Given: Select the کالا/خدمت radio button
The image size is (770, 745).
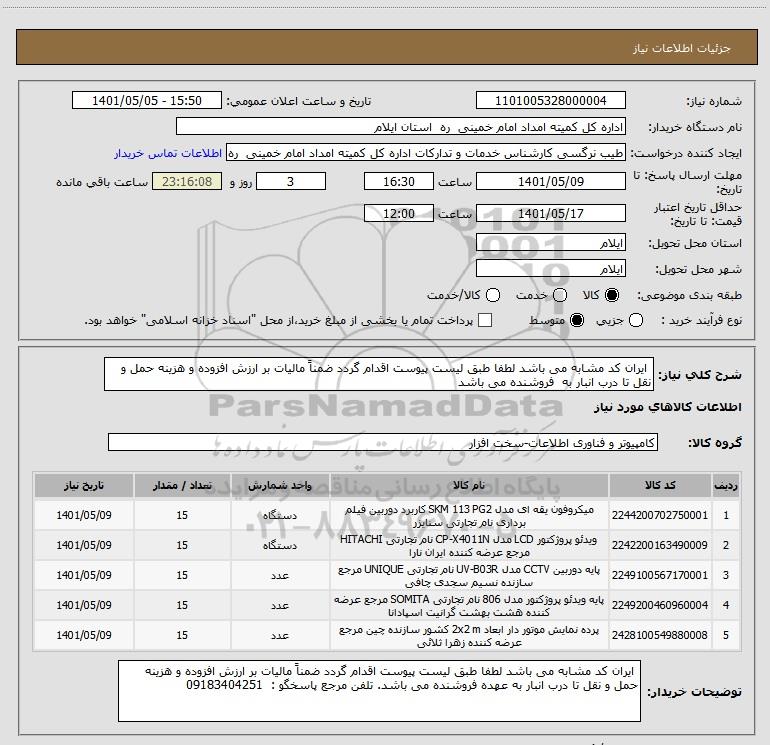Looking at the screenshot, I should (493, 295).
